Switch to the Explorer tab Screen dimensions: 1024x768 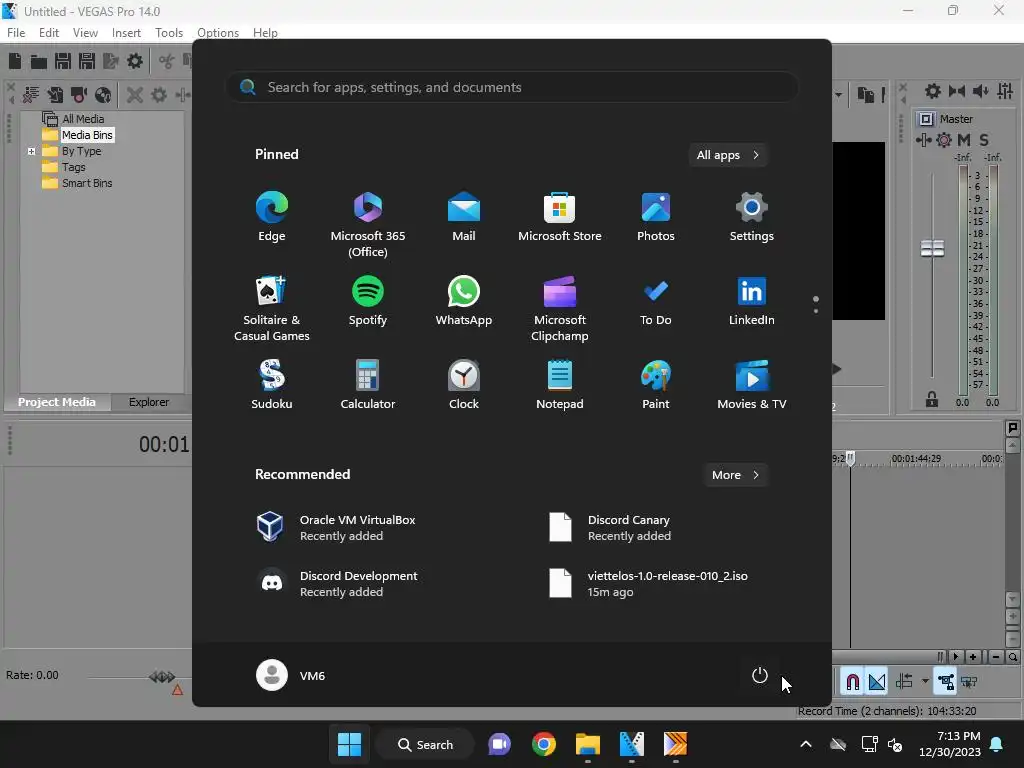pyautogui.click(x=149, y=402)
